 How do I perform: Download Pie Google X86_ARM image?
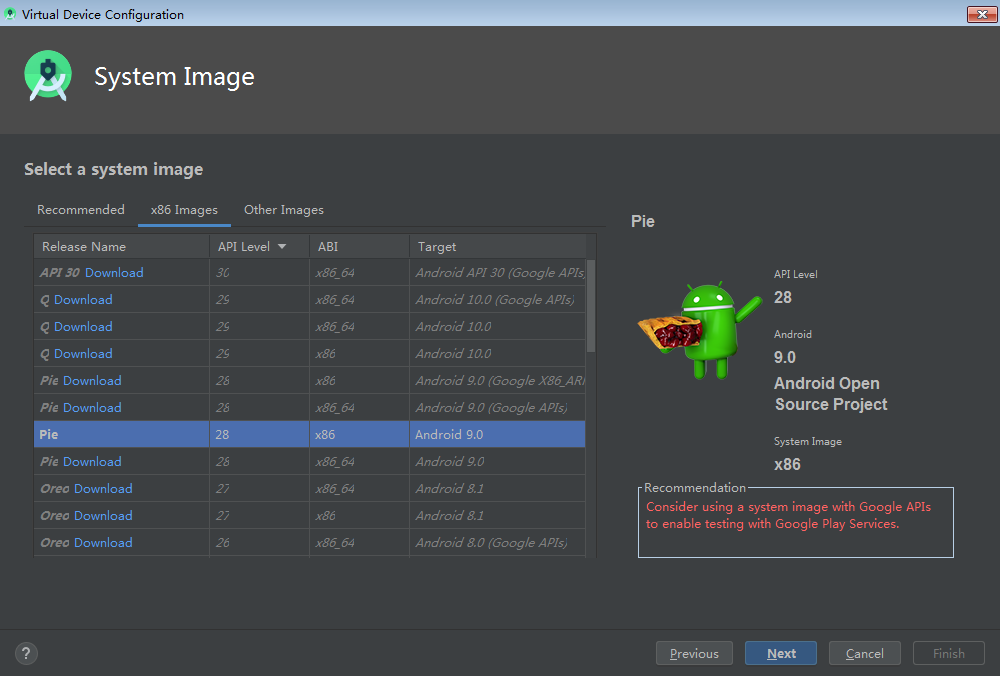coord(92,381)
